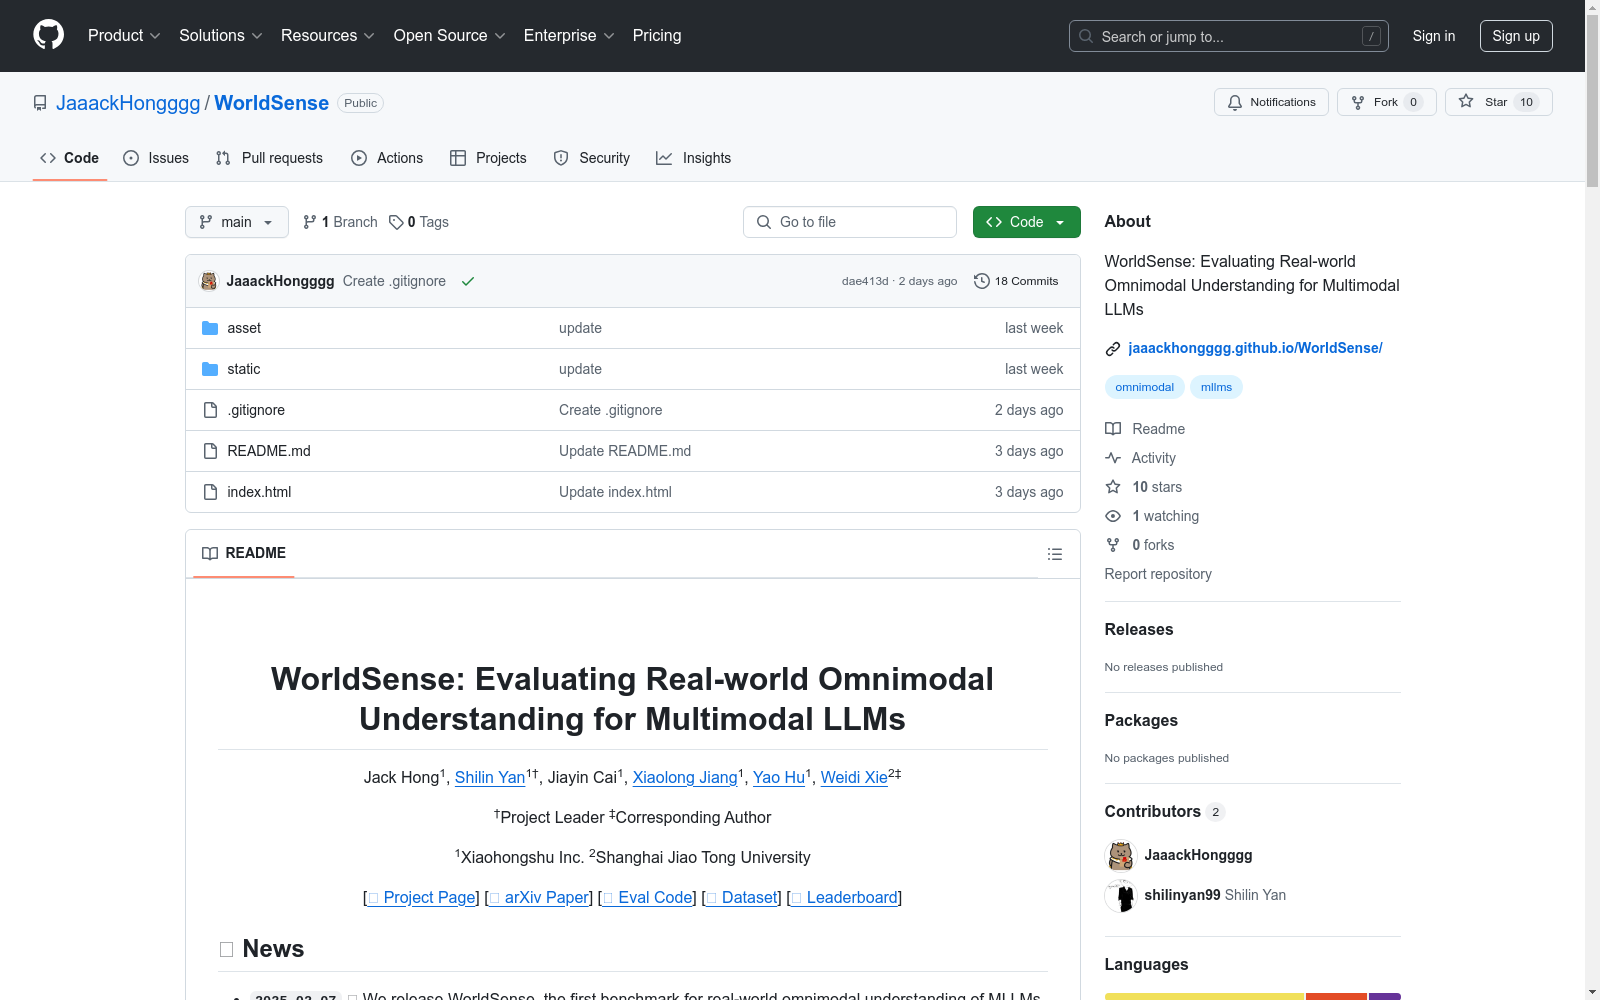
Task: Expand the Resources menu
Action: (x=328, y=36)
